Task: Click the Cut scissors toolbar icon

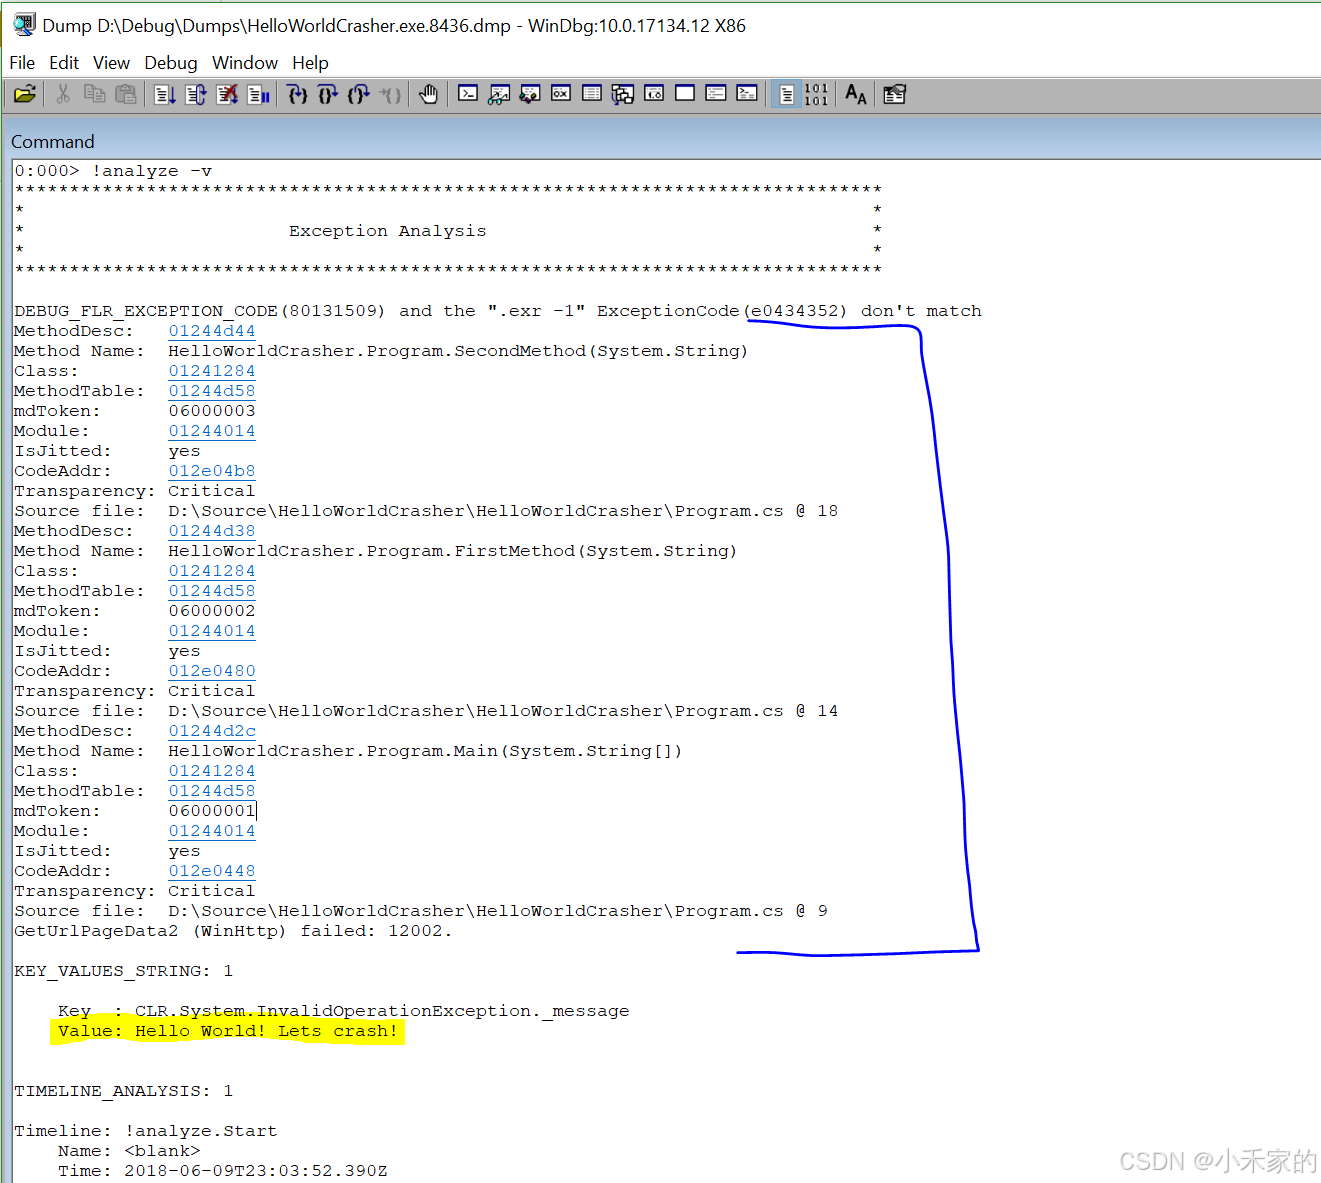Action: (x=63, y=94)
